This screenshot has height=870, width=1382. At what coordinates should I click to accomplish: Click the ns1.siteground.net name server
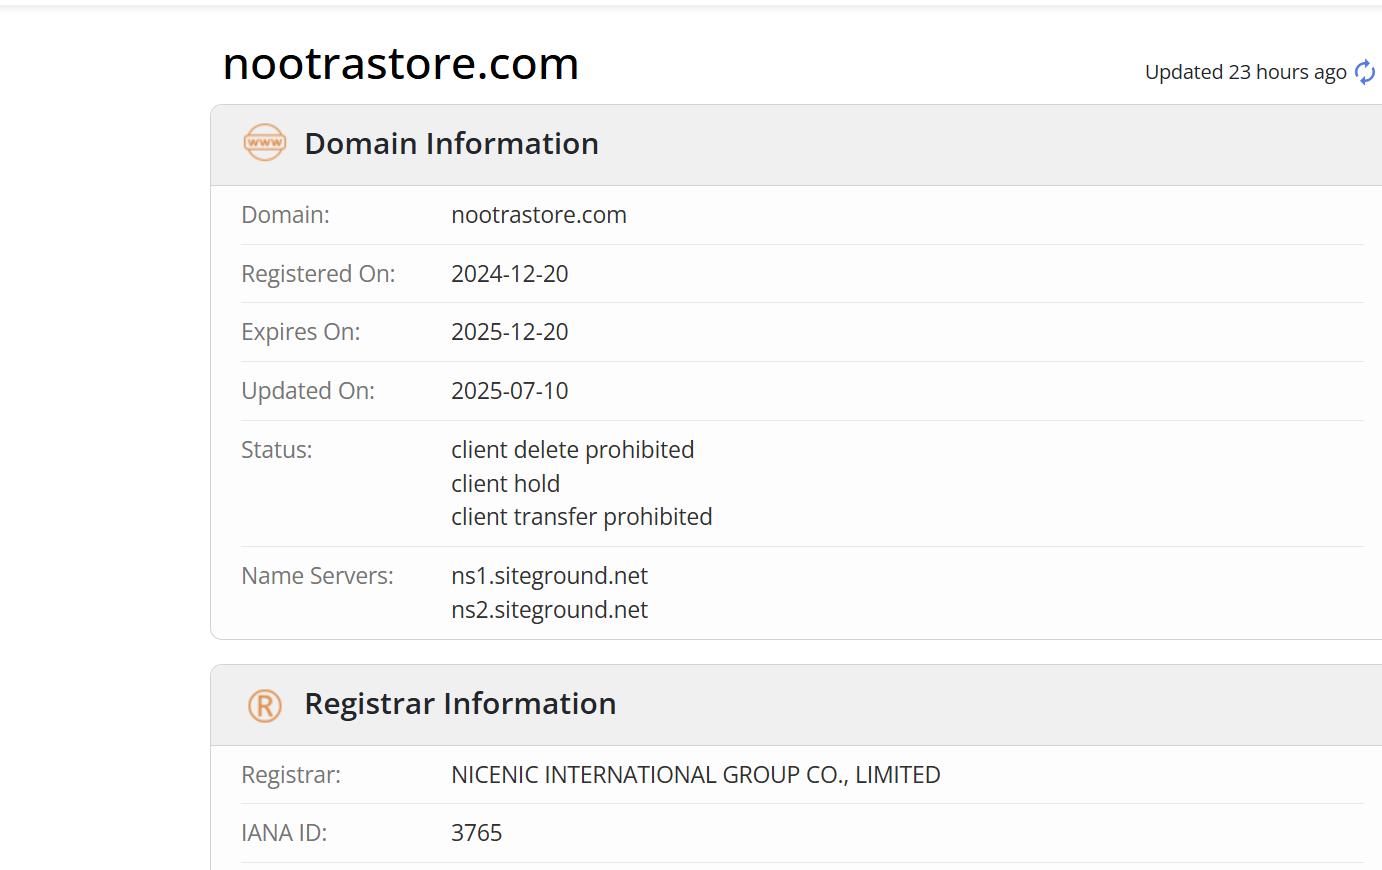tap(549, 576)
